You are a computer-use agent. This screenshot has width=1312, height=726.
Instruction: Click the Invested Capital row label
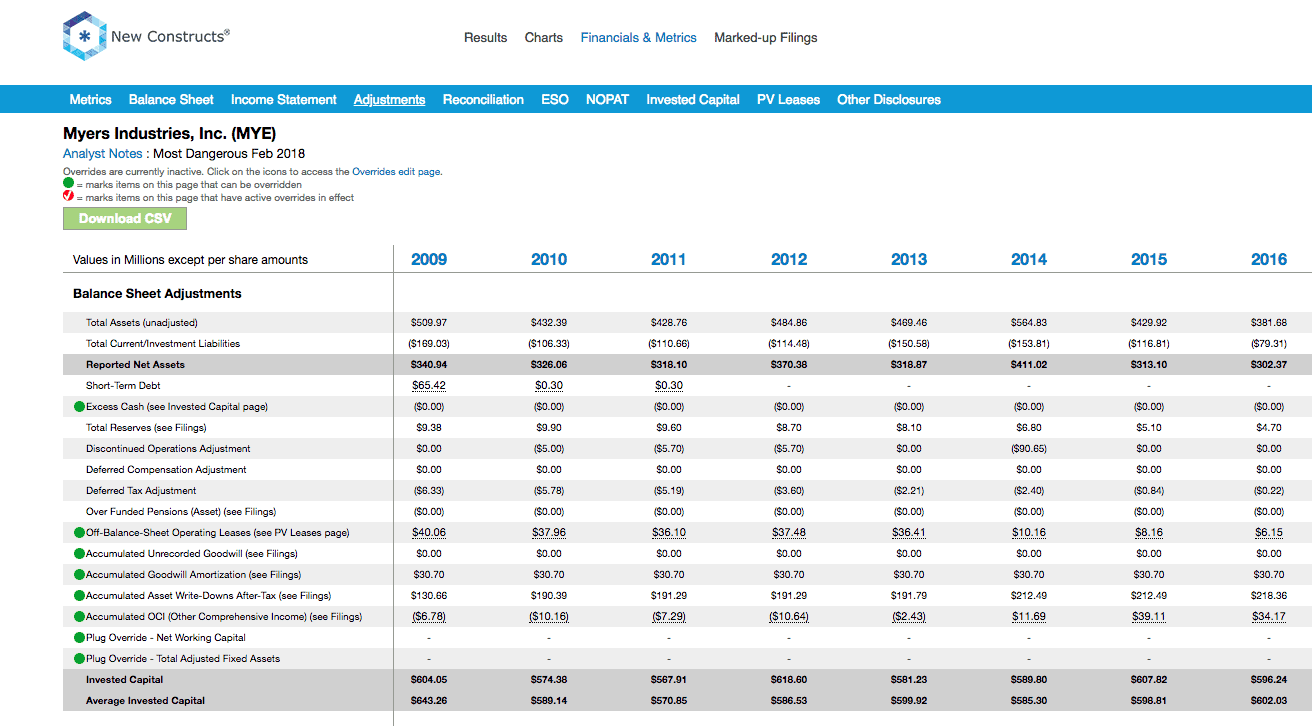(x=124, y=680)
